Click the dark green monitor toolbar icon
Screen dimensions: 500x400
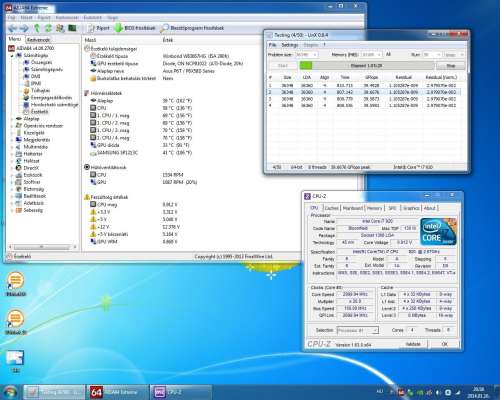[x=72, y=28]
